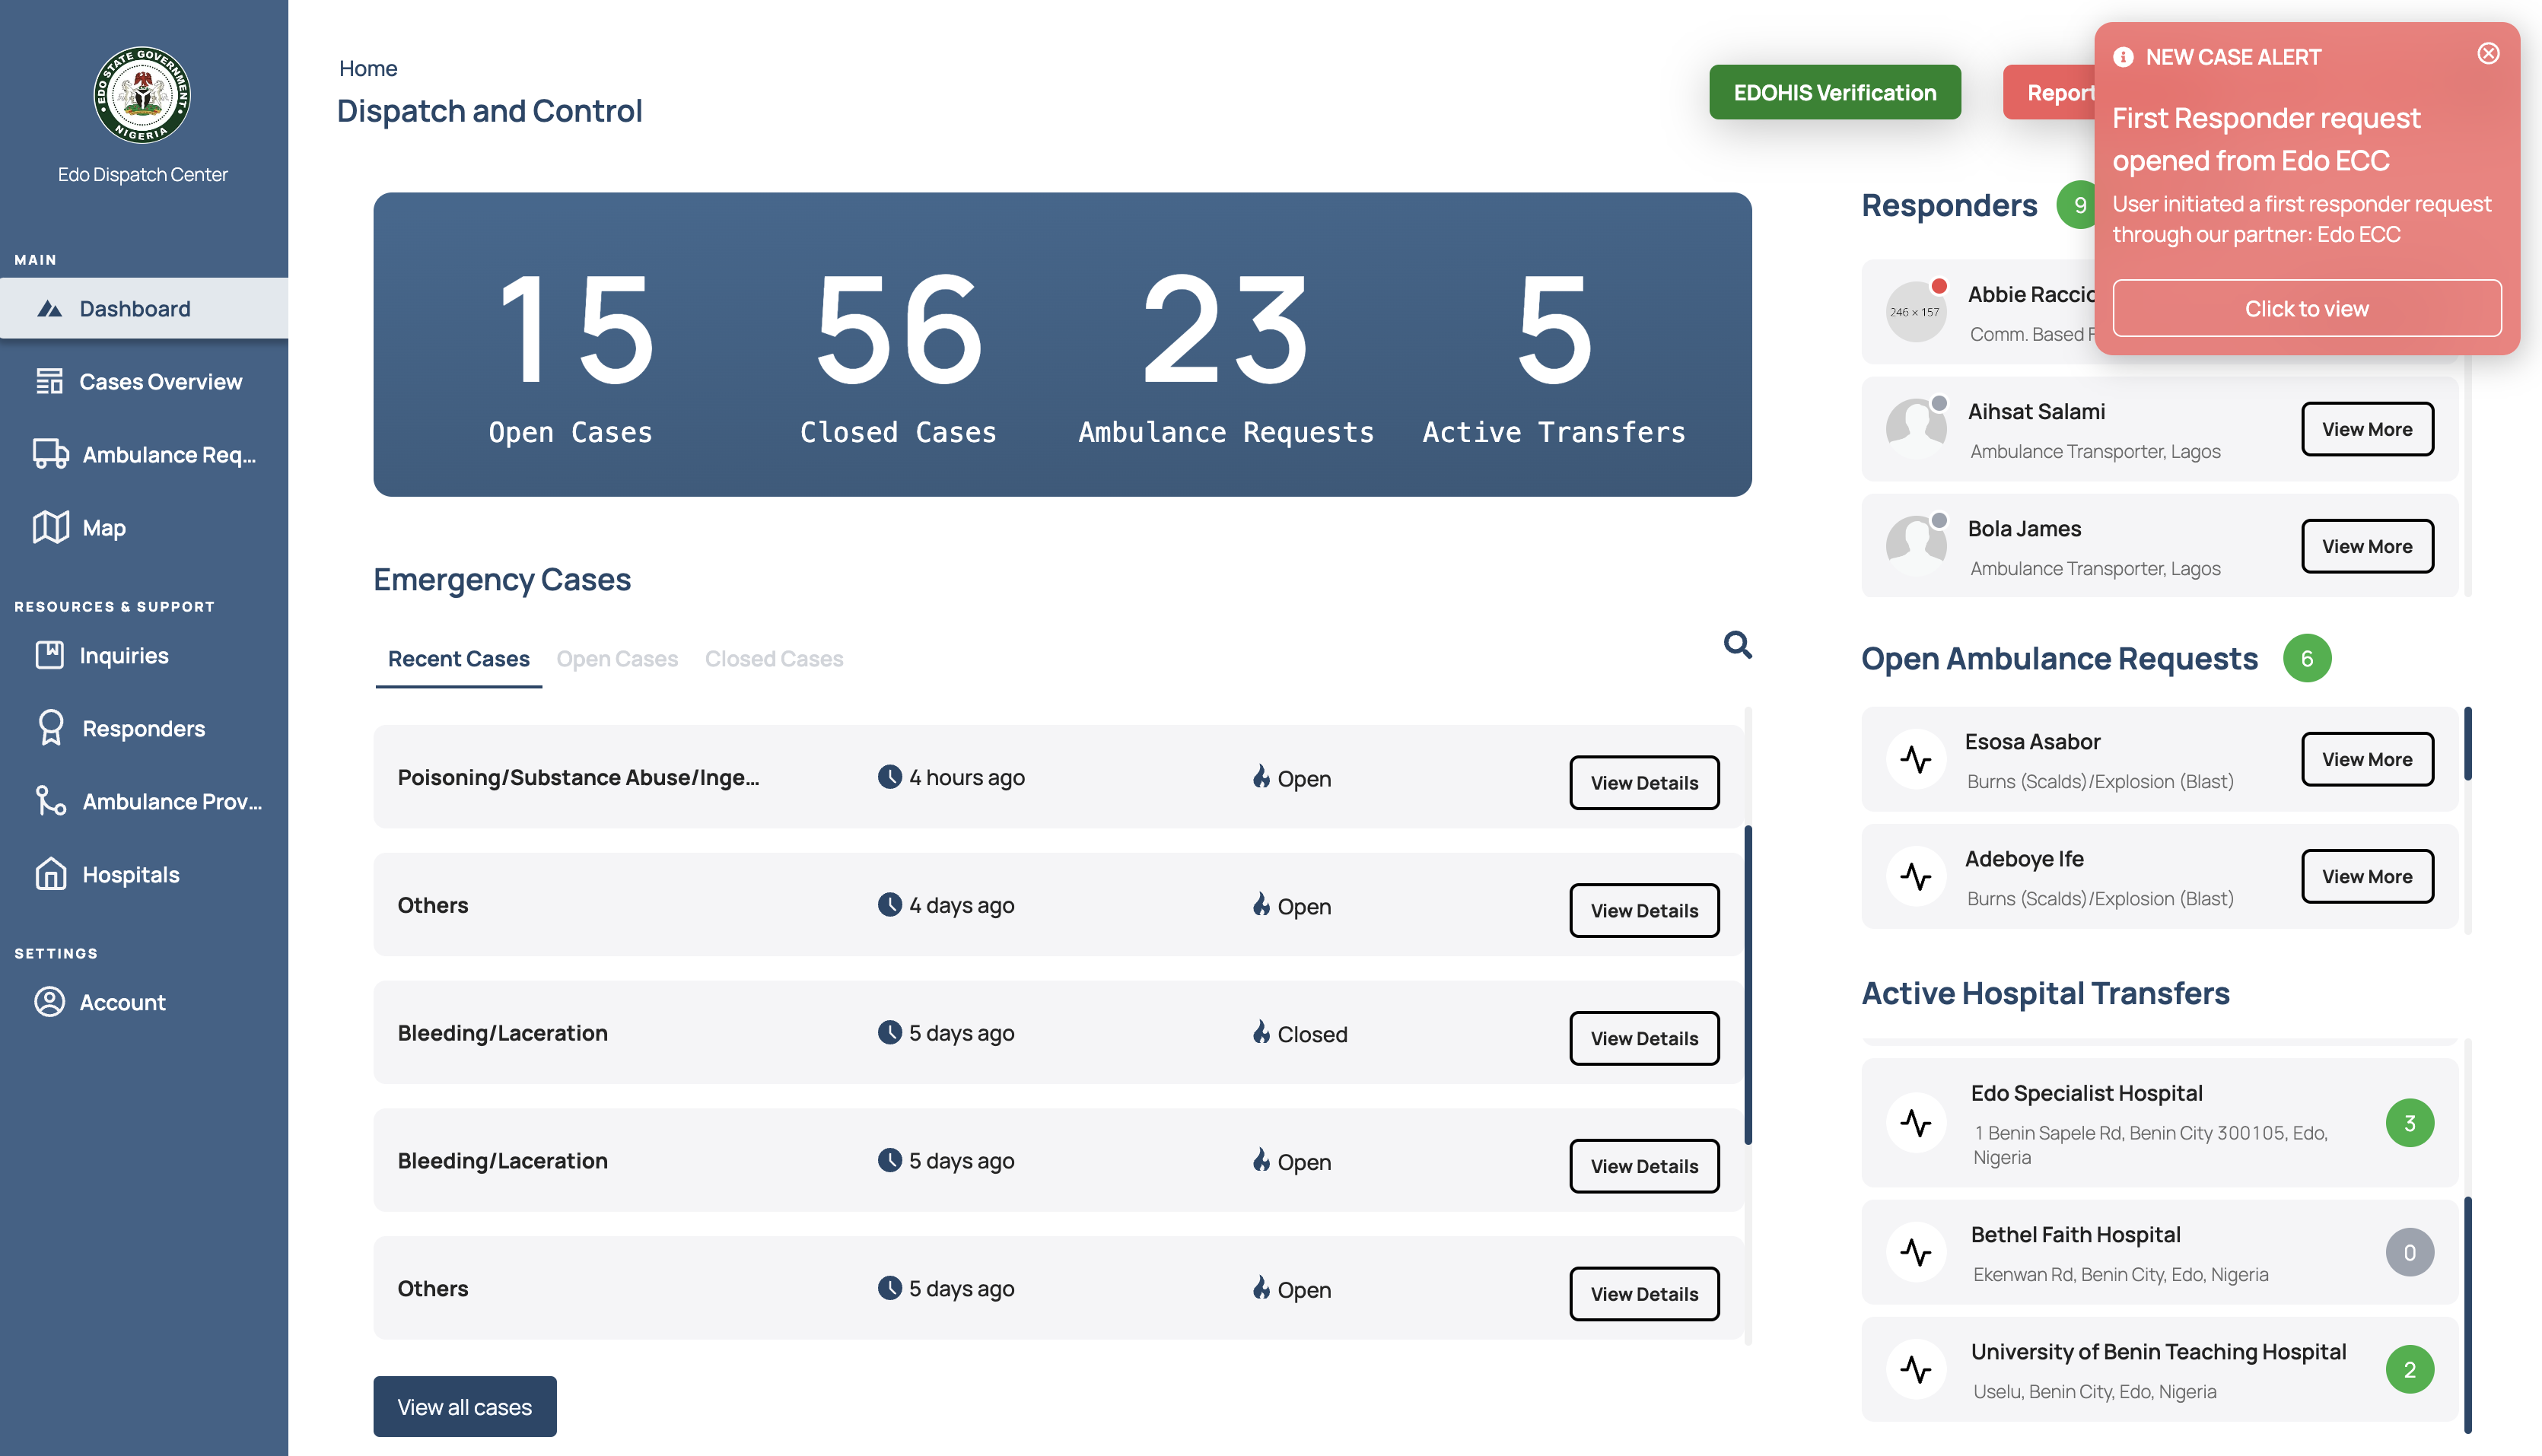The image size is (2542, 1456).
Task: Click the View all cases button
Action: (464, 1406)
